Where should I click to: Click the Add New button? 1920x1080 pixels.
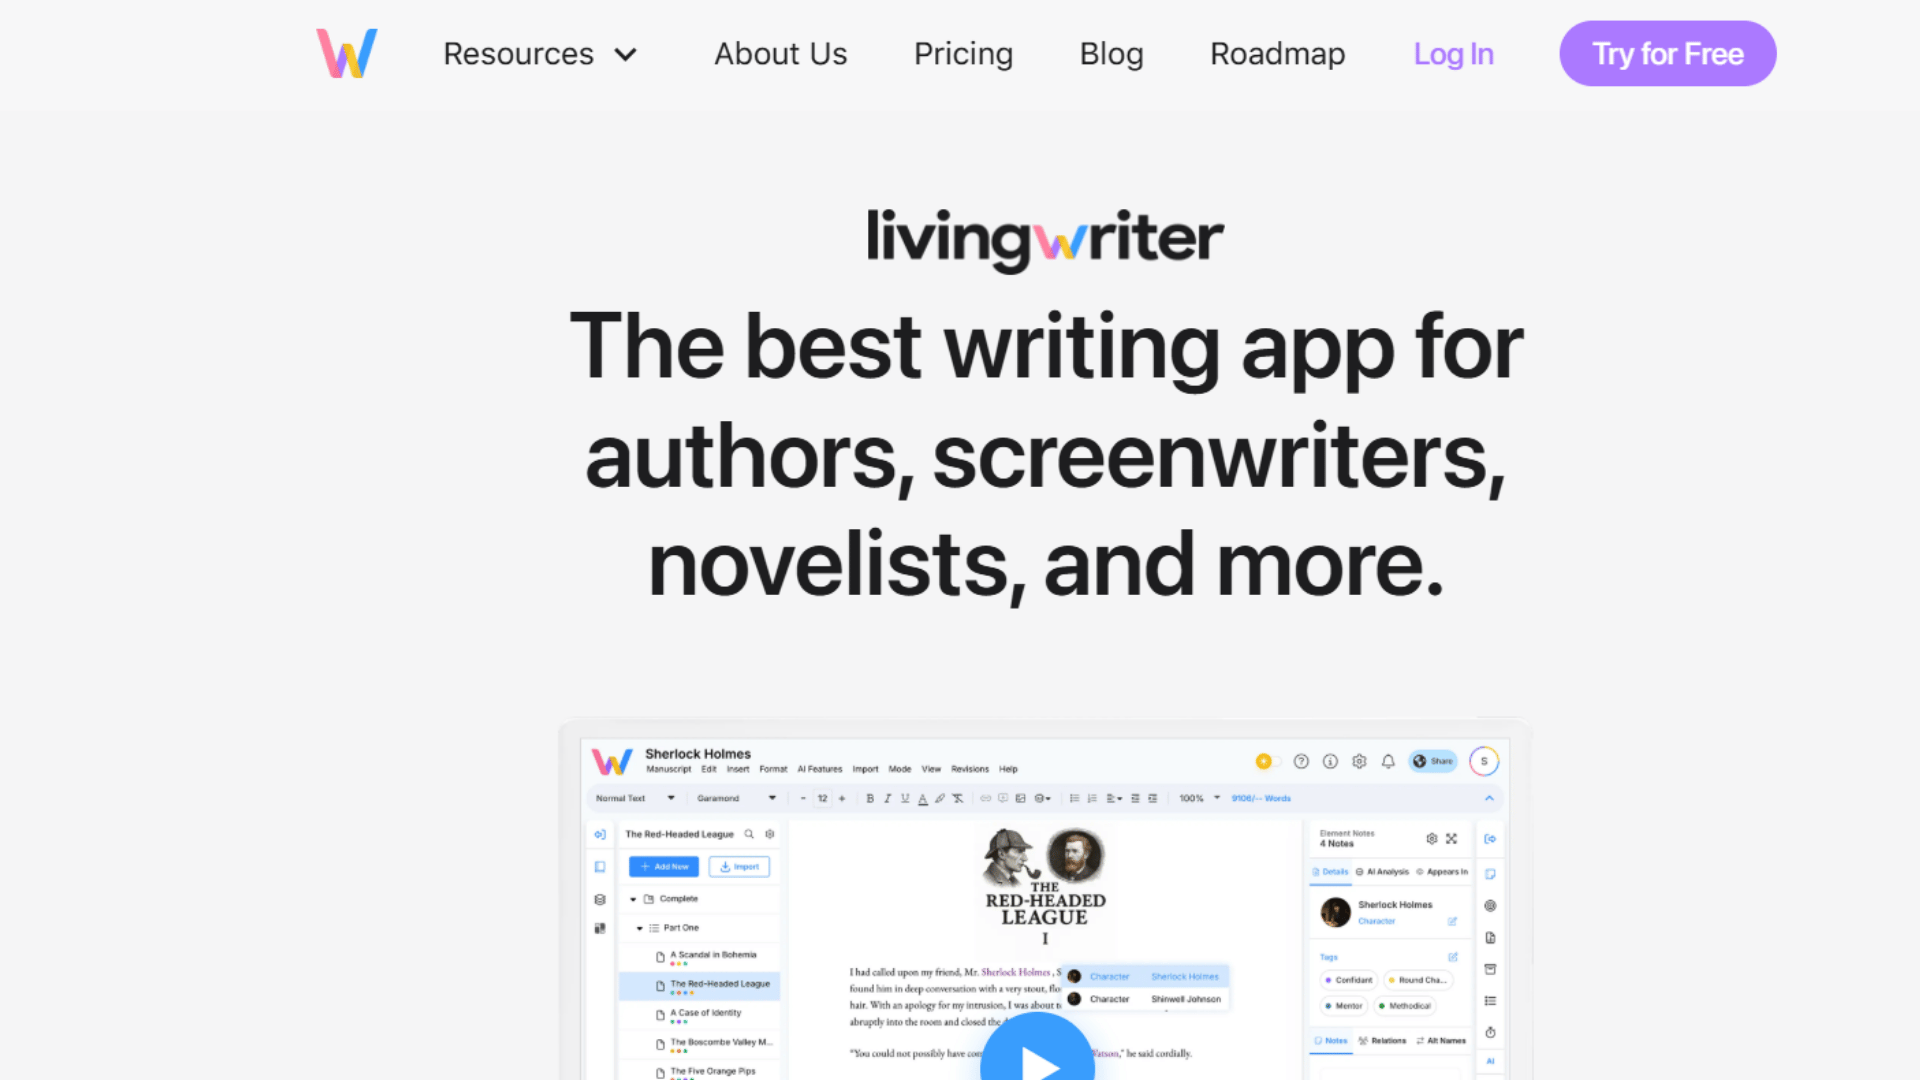tap(664, 867)
